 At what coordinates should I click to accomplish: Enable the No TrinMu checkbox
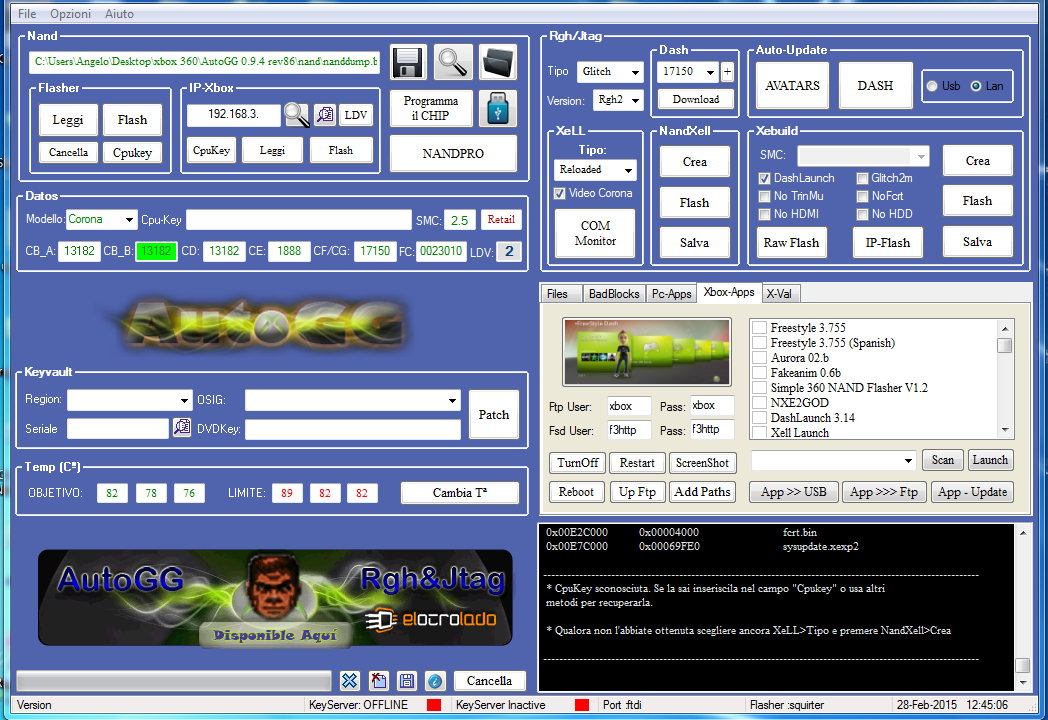click(x=765, y=197)
